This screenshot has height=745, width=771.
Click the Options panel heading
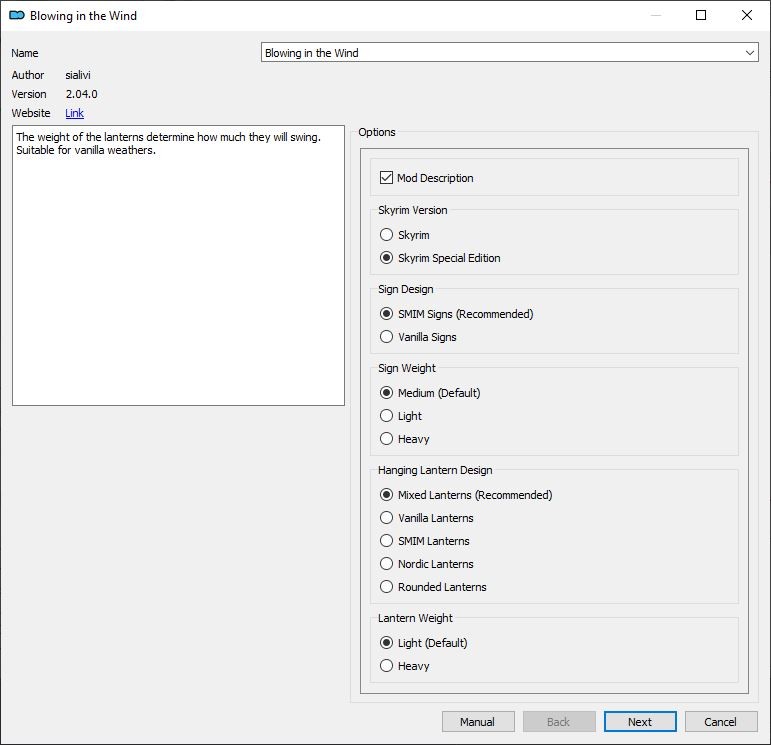pyautogui.click(x=377, y=132)
